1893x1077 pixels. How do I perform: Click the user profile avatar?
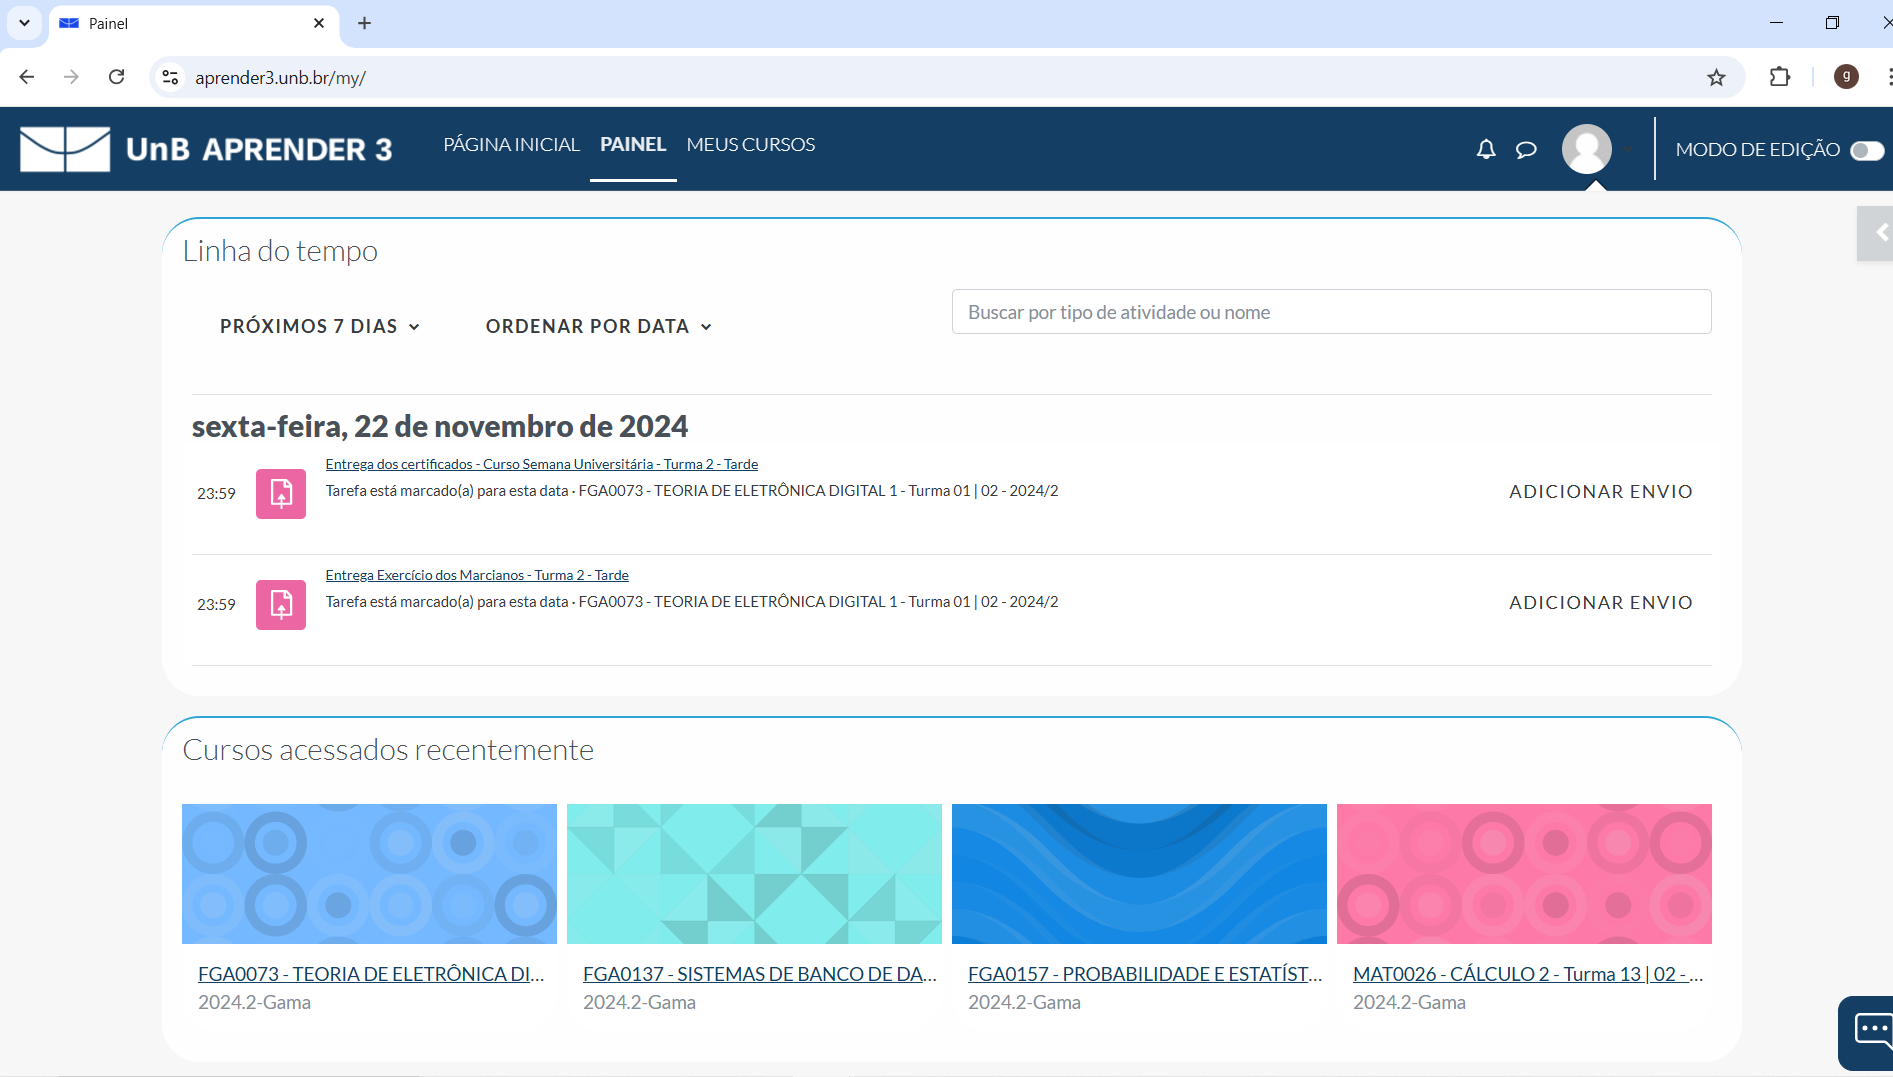[x=1587, y=149]
